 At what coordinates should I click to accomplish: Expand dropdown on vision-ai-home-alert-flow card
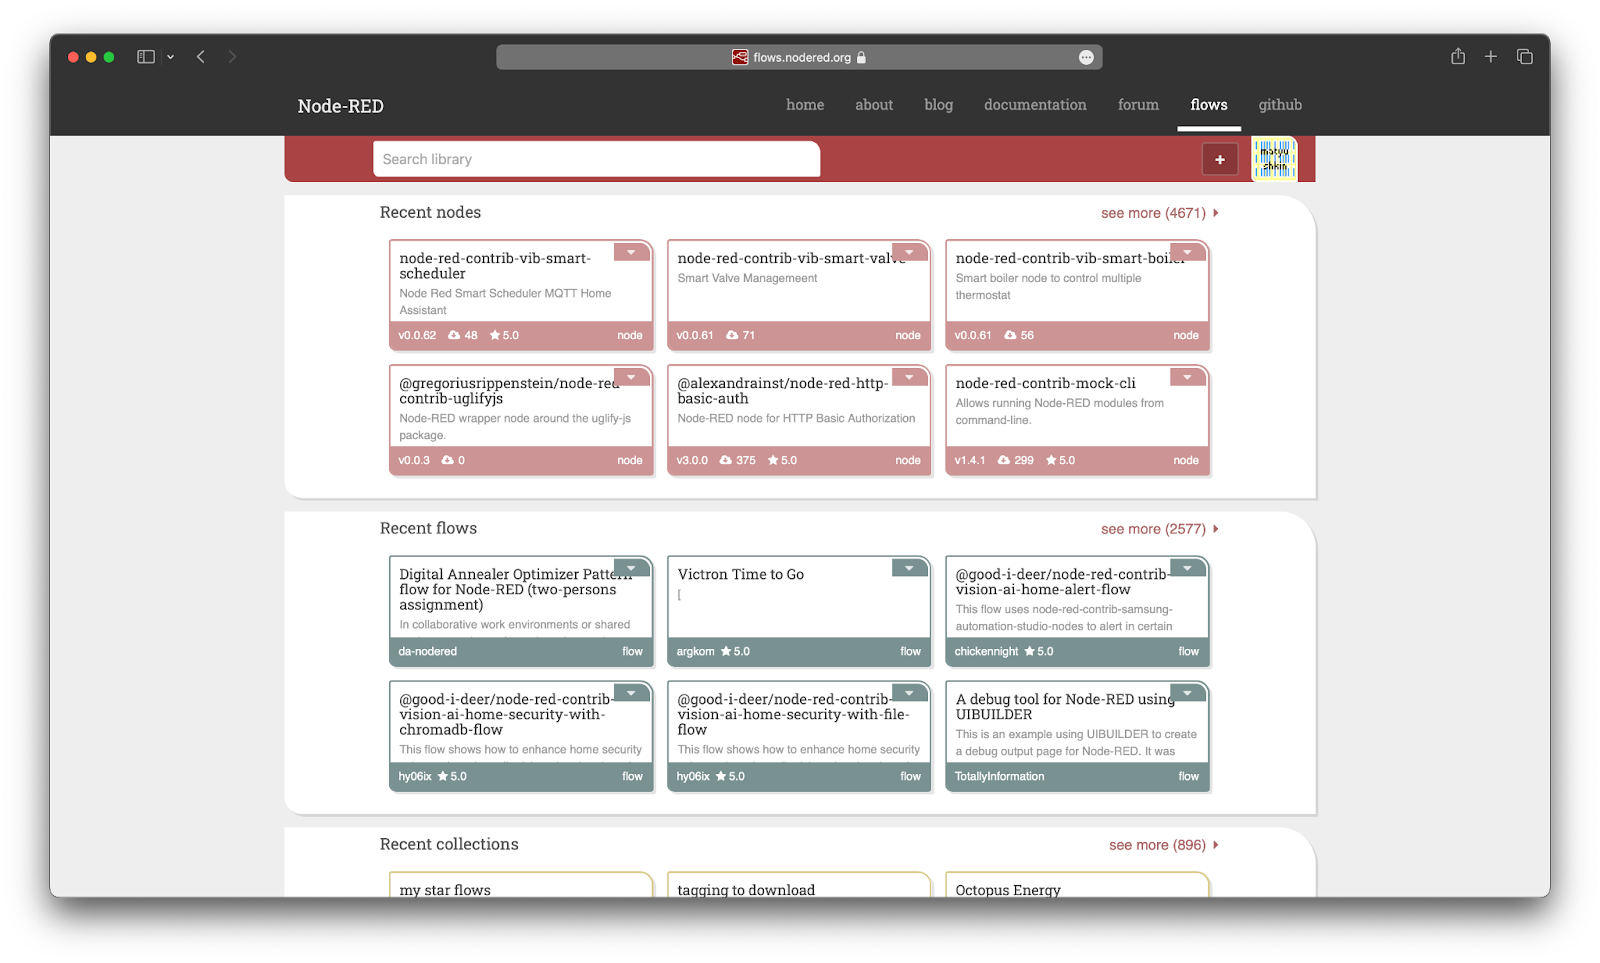[1188, 568]
